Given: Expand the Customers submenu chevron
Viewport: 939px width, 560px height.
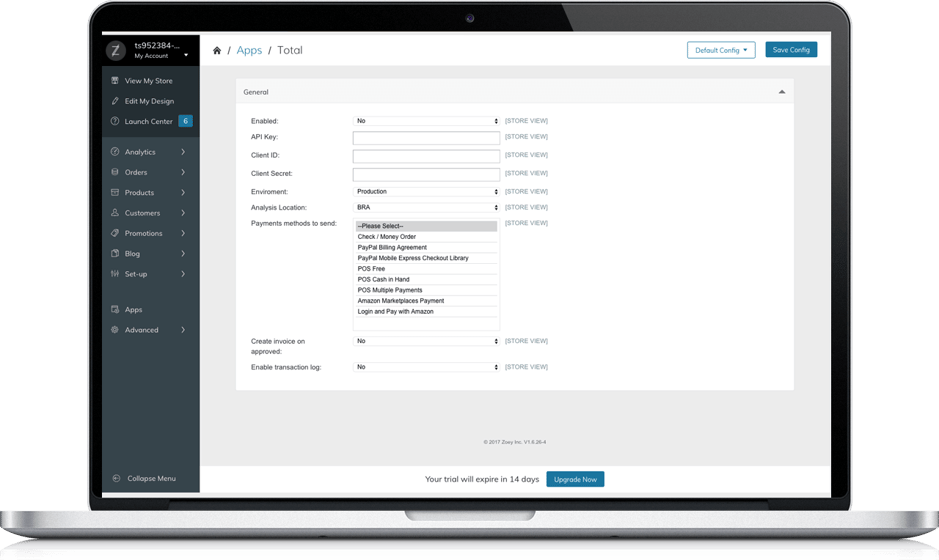Looking at the screenshot, I should [x=183, y=213].
